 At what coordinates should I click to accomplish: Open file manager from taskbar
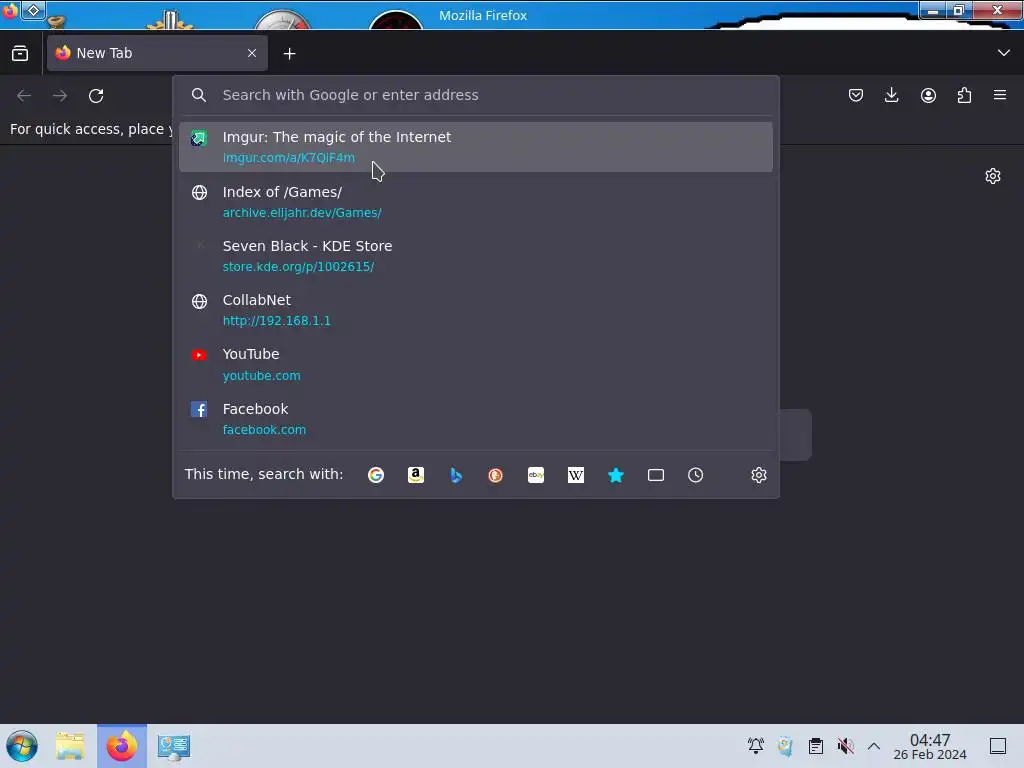point(70,746)
